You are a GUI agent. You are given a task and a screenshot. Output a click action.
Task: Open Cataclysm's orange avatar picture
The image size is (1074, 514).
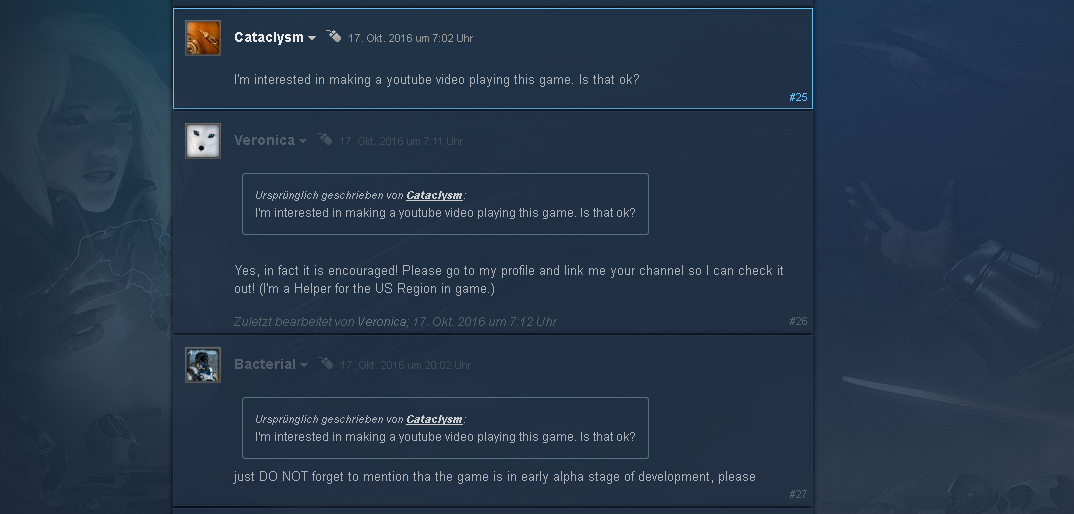pos(203,38)
